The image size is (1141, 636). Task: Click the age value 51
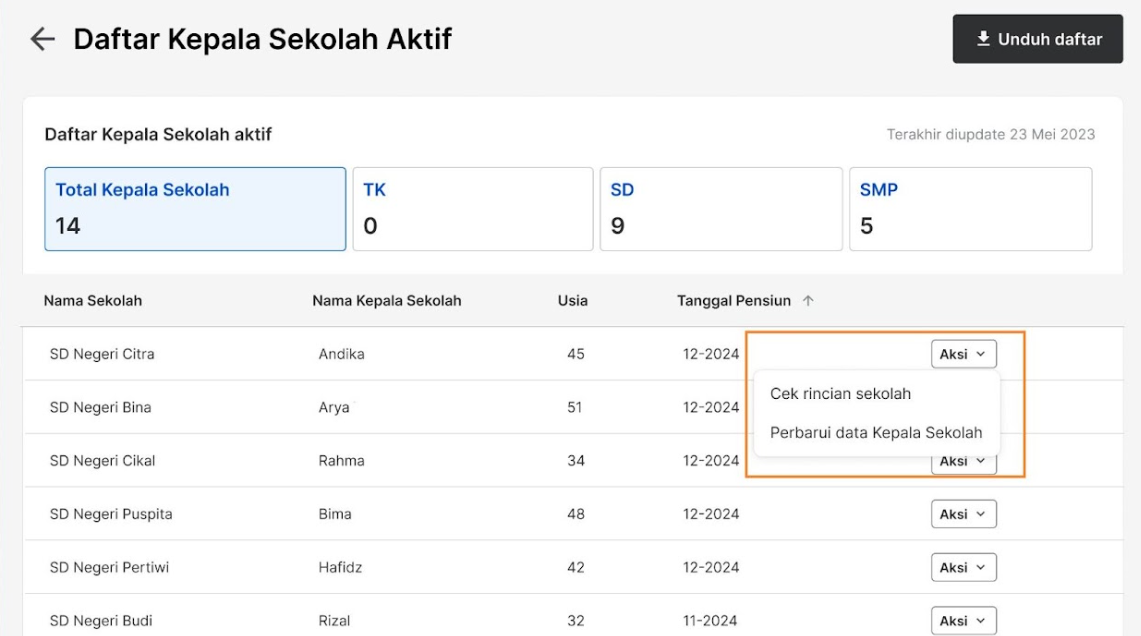[575, 408]
